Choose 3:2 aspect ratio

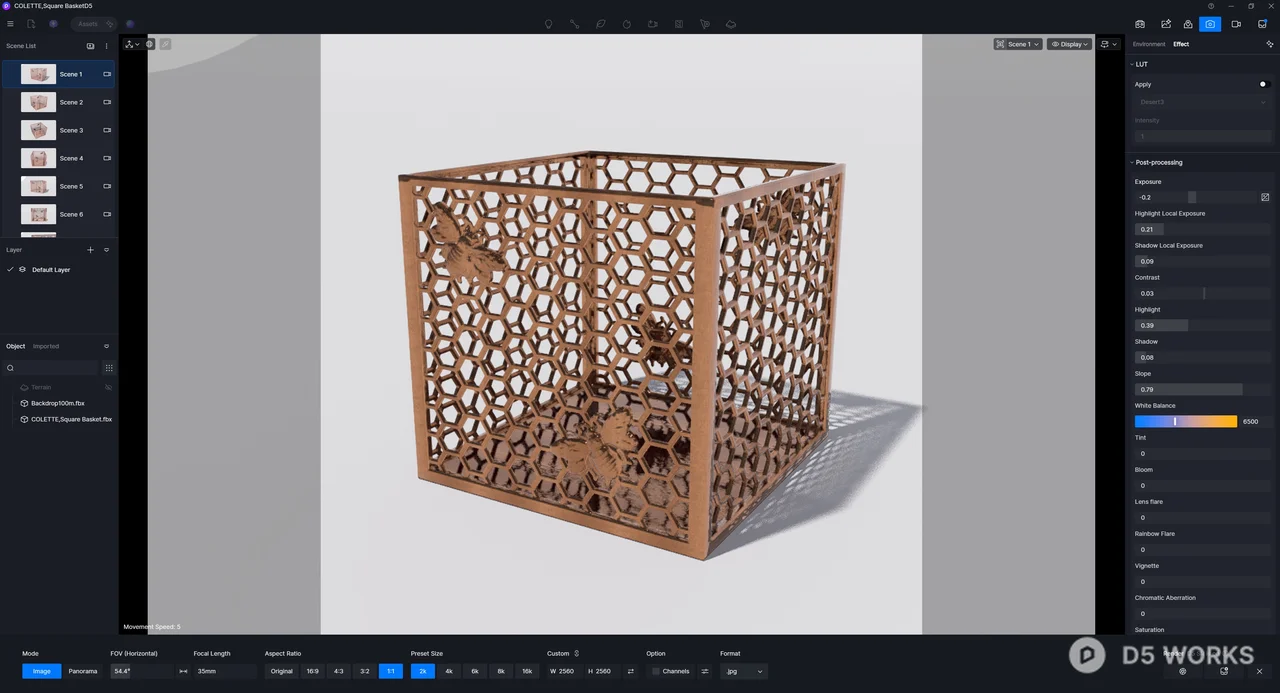coord(365,671)
